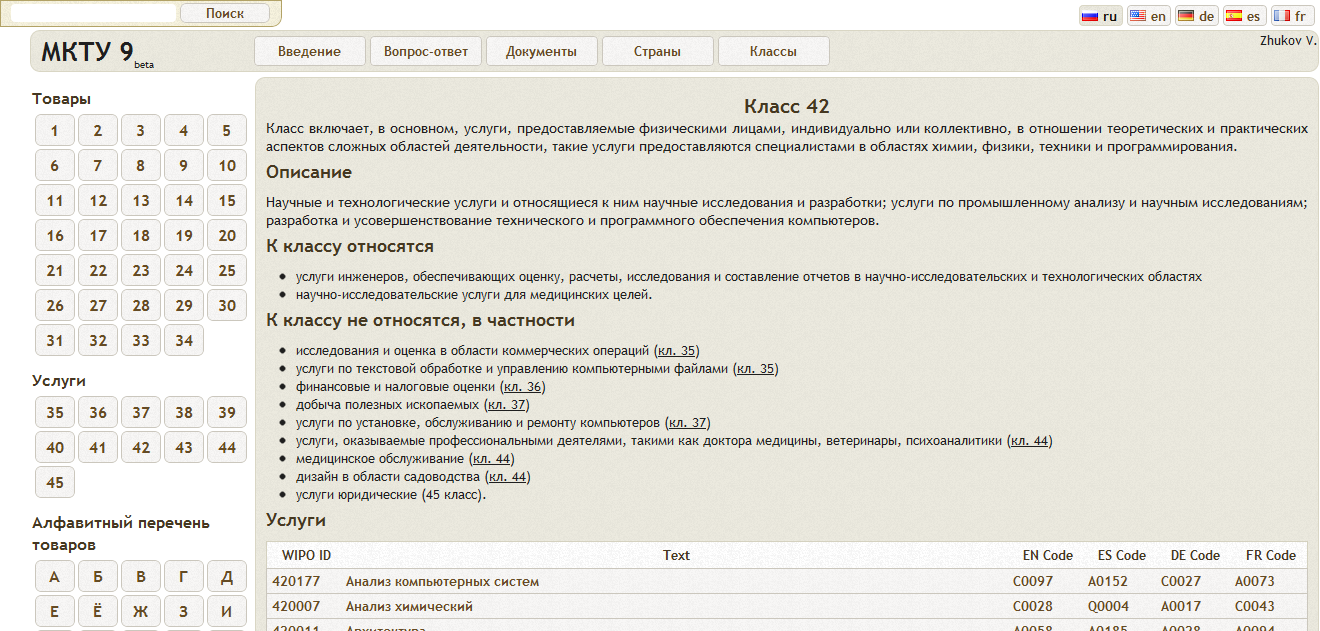Select services class 35 button
Viewport: 1320px width, 631px height.
[x=55, y=412]
